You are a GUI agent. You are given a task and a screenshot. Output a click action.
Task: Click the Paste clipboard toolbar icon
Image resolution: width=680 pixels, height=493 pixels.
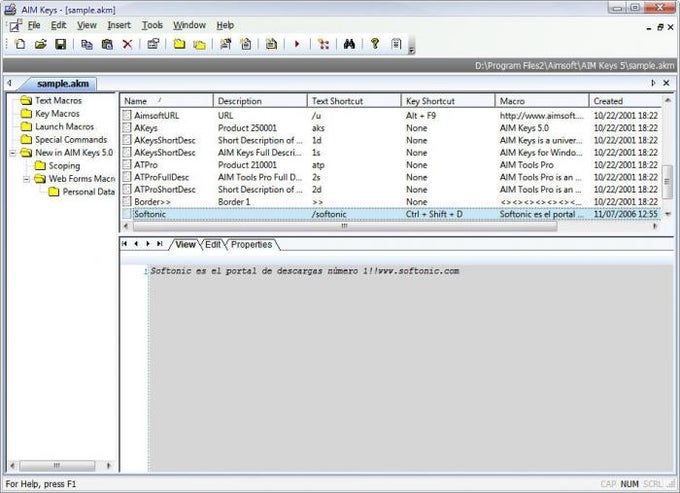tap(107, 44)
